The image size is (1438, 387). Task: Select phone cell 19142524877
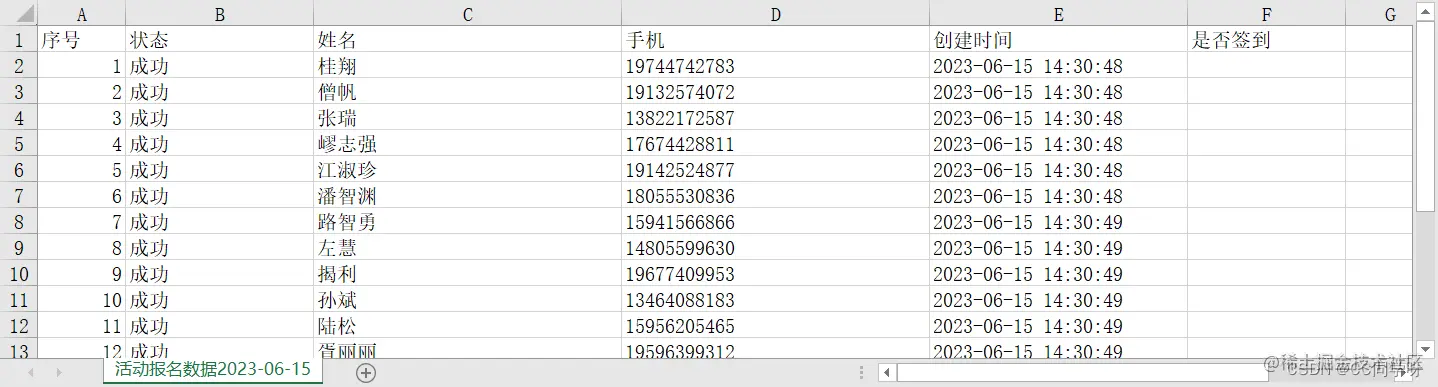point(776,170)
